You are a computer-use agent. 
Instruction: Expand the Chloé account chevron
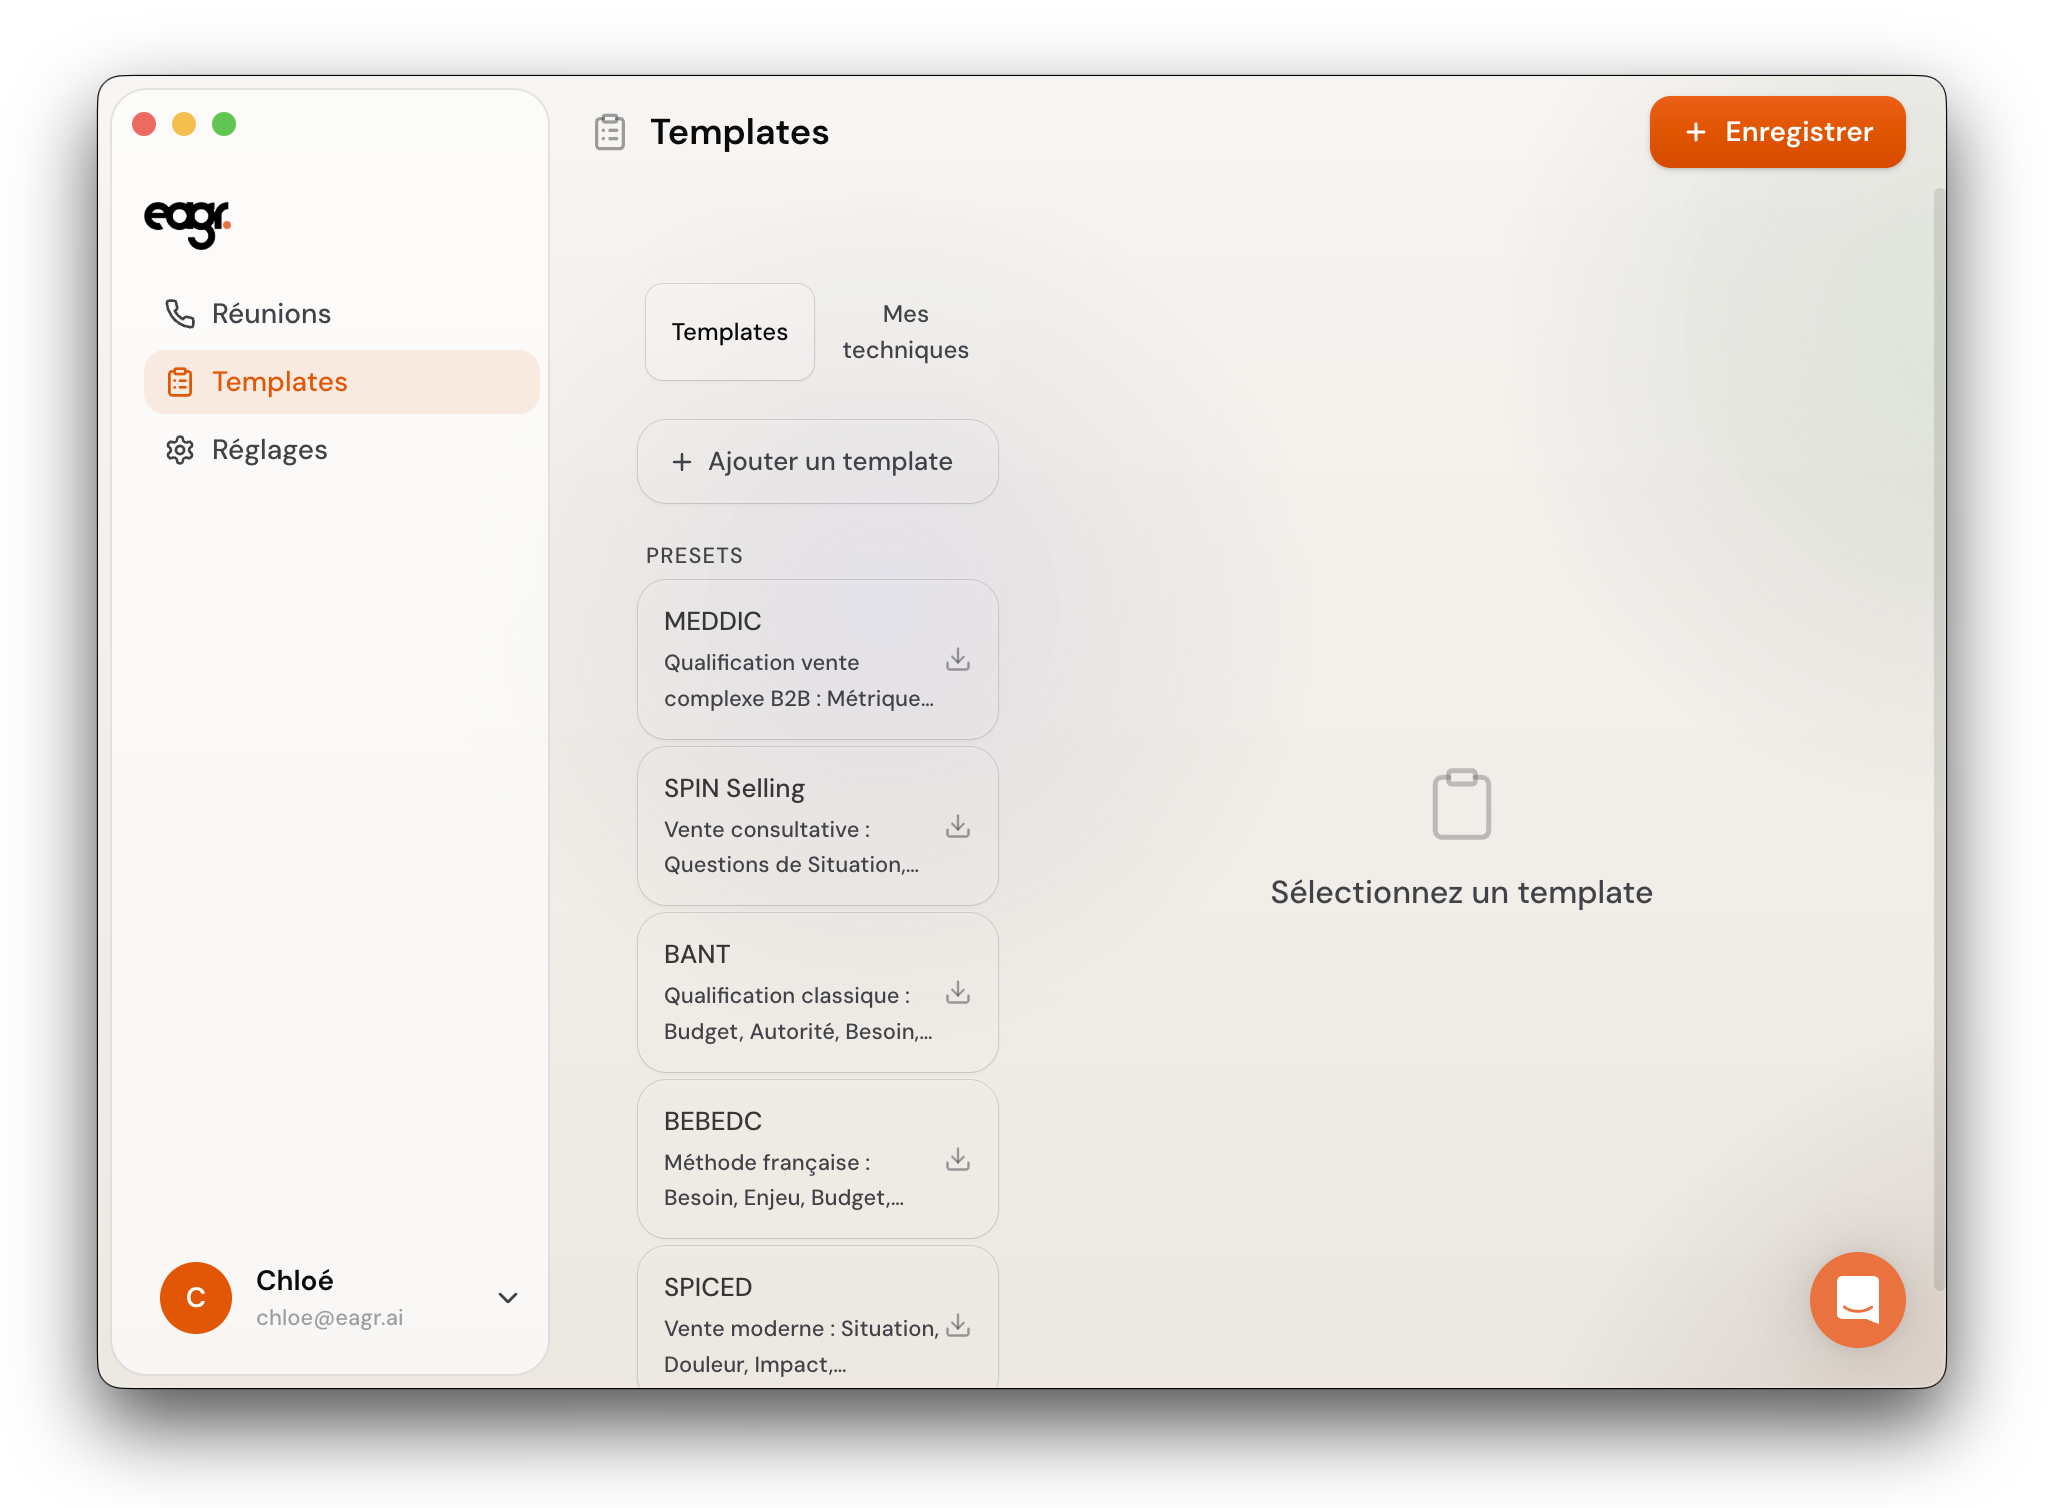coord(508,1298)
